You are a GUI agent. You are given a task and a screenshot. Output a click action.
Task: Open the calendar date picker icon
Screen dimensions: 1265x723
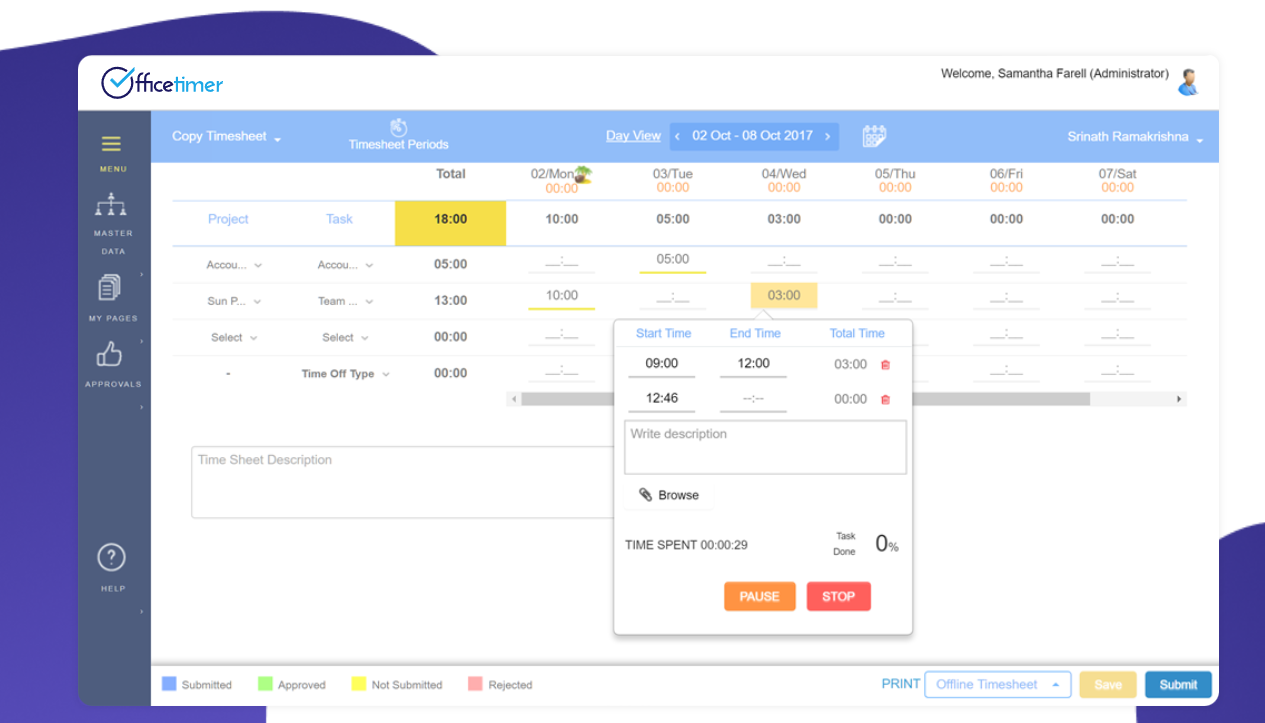(874, 136)
